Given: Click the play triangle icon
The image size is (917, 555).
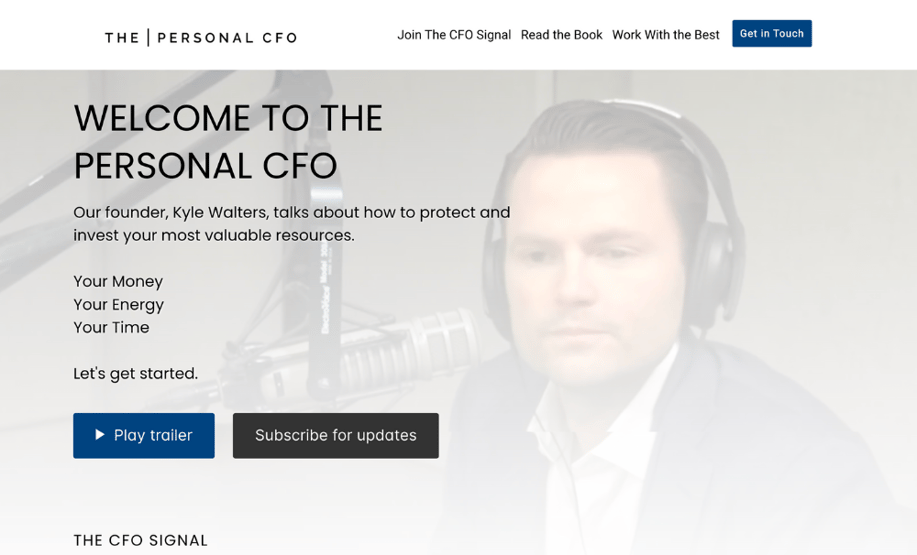Looking at the screenshot, I should point(100,435).
